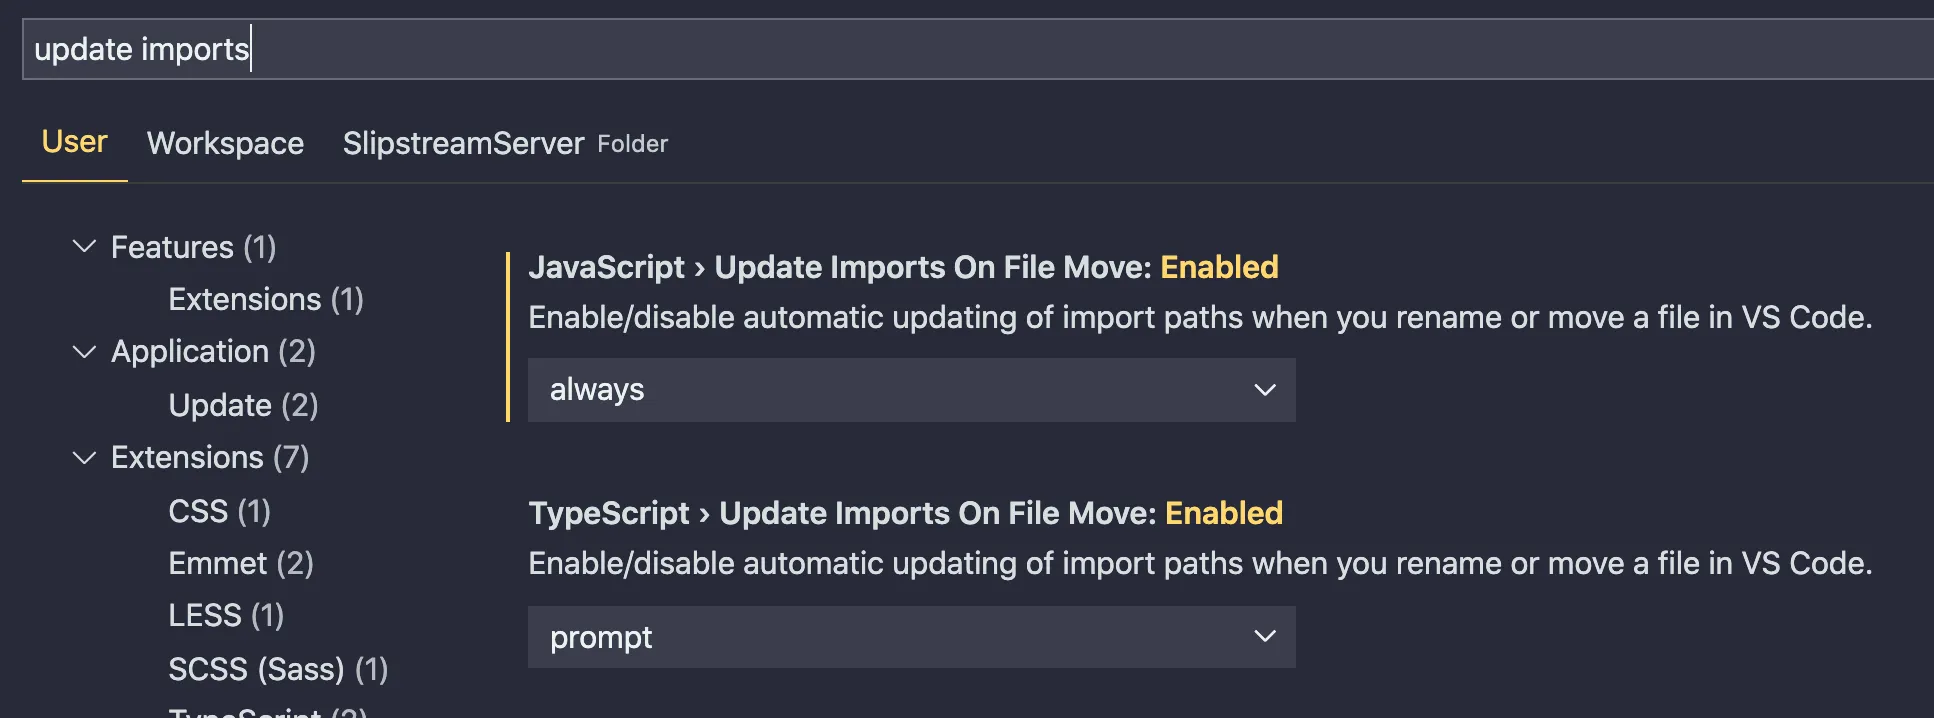Select Update (2) in settings tree

(243, 405)
